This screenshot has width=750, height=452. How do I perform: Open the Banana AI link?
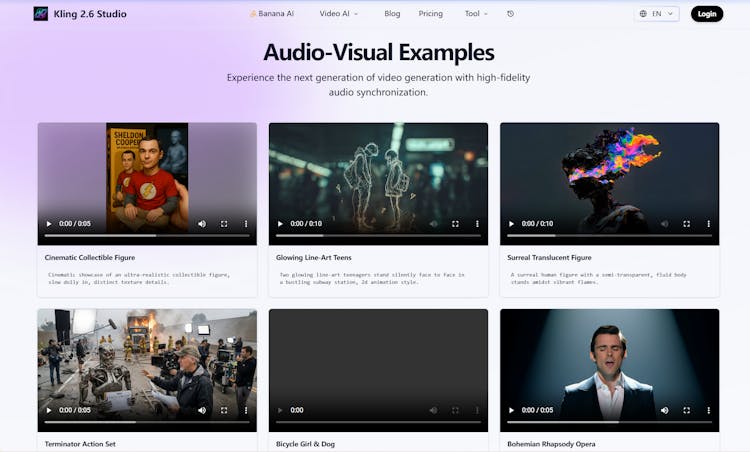coord(271,14)
